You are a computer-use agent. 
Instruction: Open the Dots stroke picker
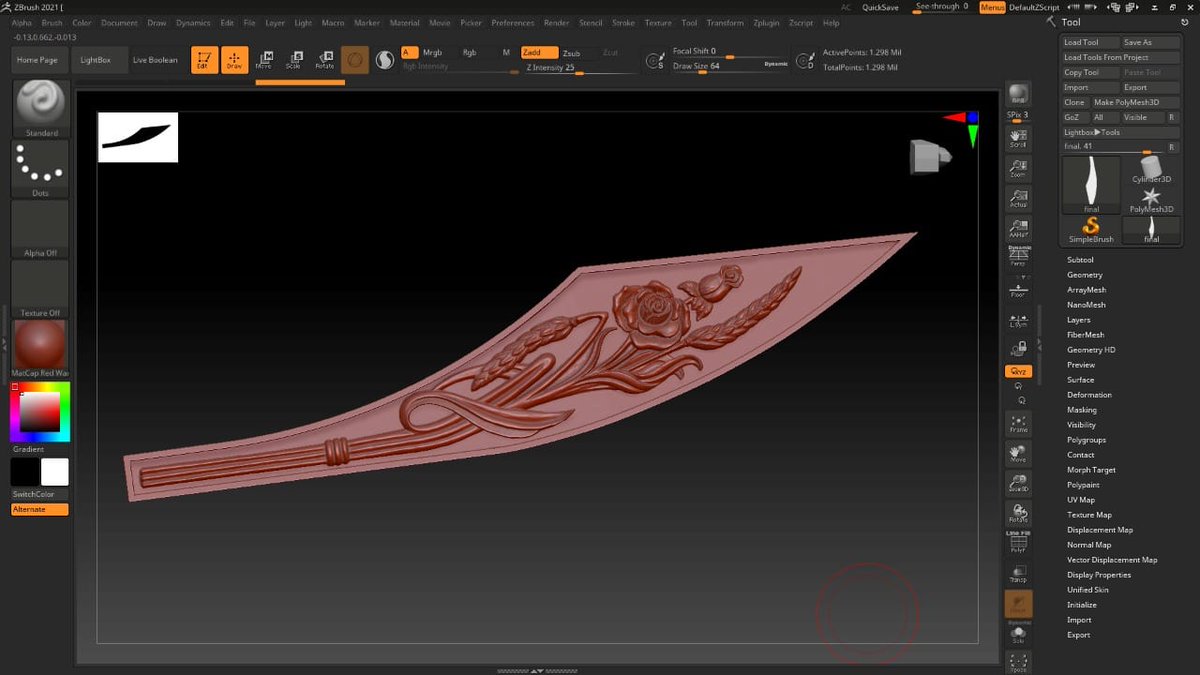tap(41, 168)
